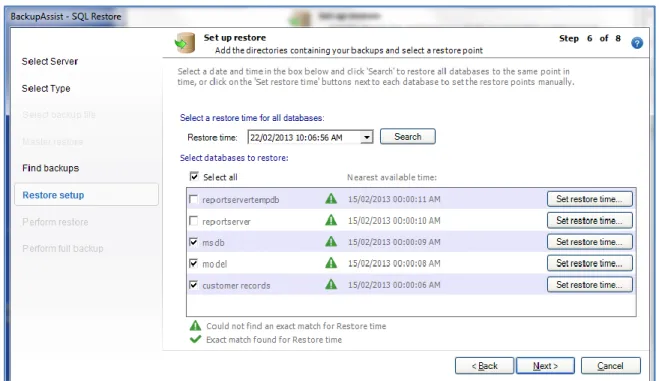Open the Restore time dropdown arrow
The height and width of the screenshot is (381, 659).
pos(367,137)
